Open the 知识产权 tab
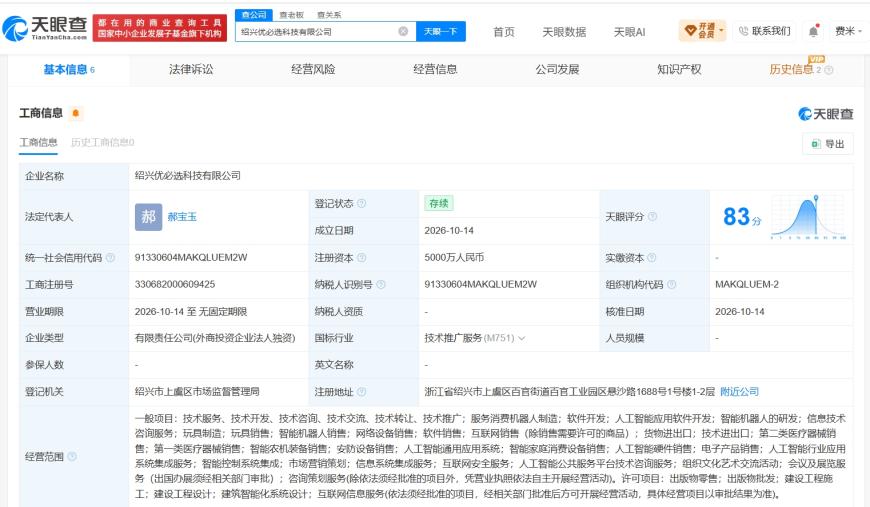 679,70
